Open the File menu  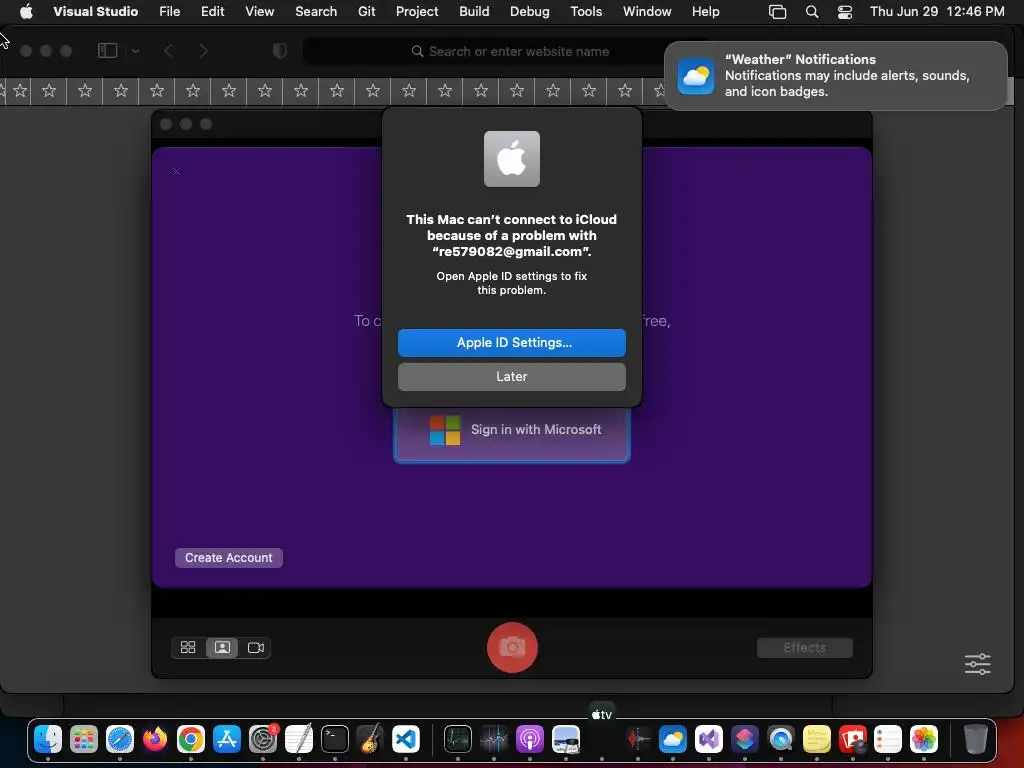click(x=169, y=12)
